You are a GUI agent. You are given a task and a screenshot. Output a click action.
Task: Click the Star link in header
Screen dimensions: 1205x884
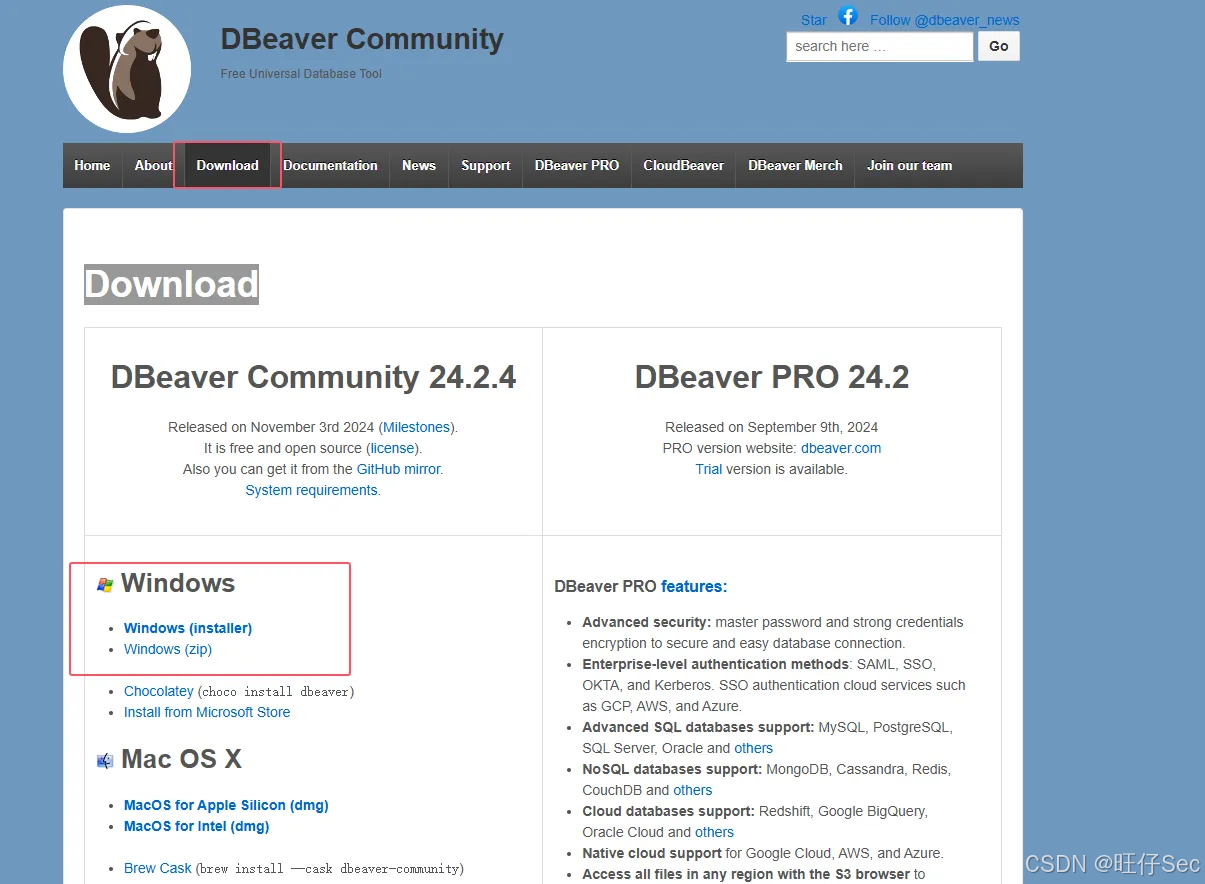click(x=814, y=20)
